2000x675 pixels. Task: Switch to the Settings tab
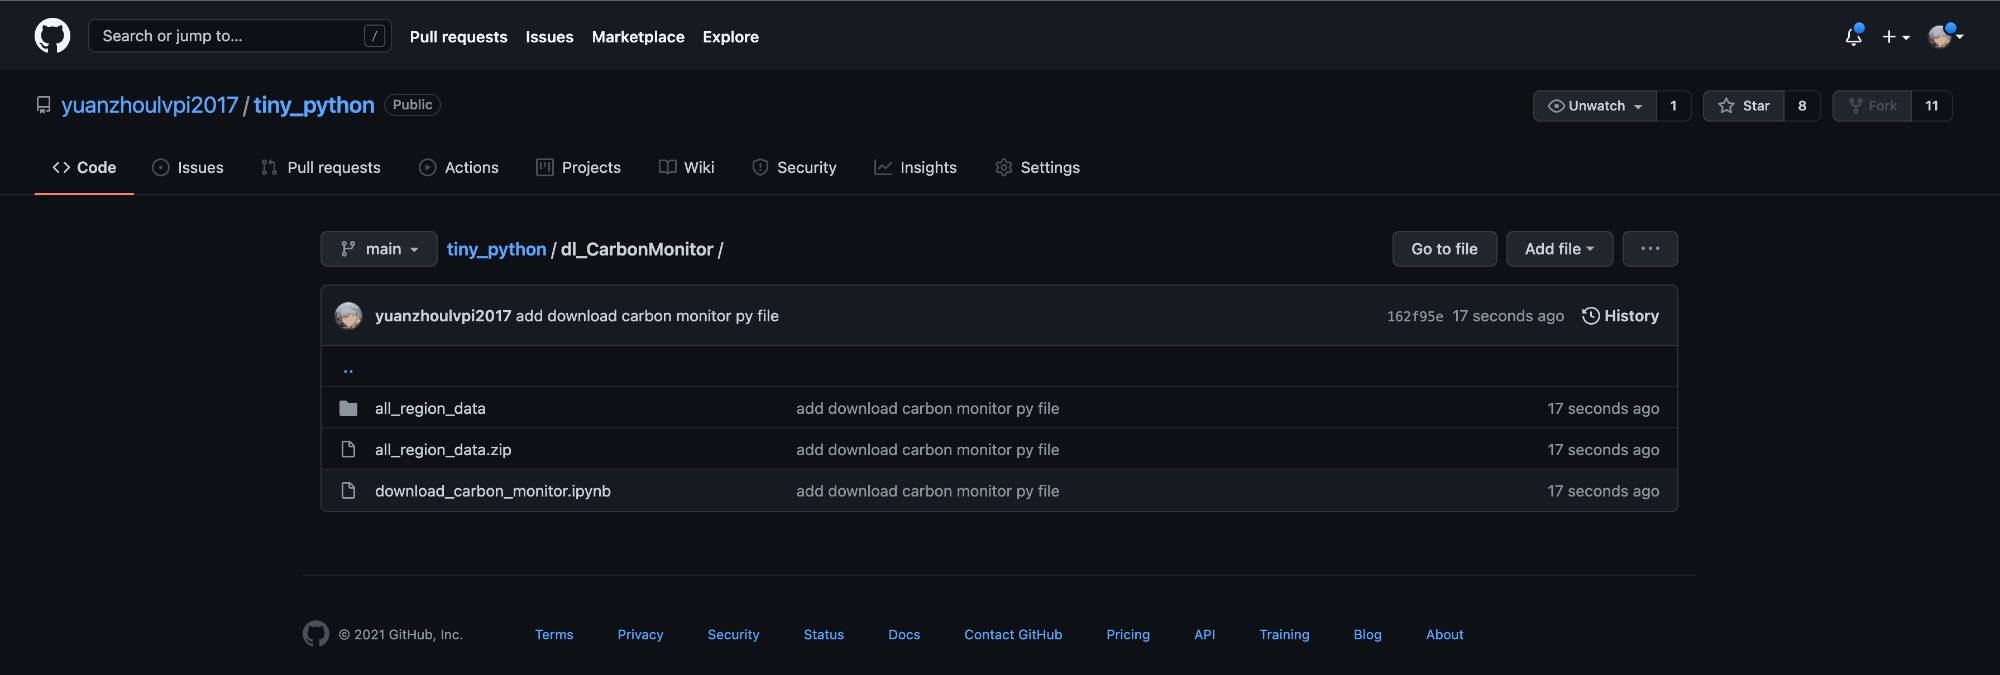click(1037, 168)
